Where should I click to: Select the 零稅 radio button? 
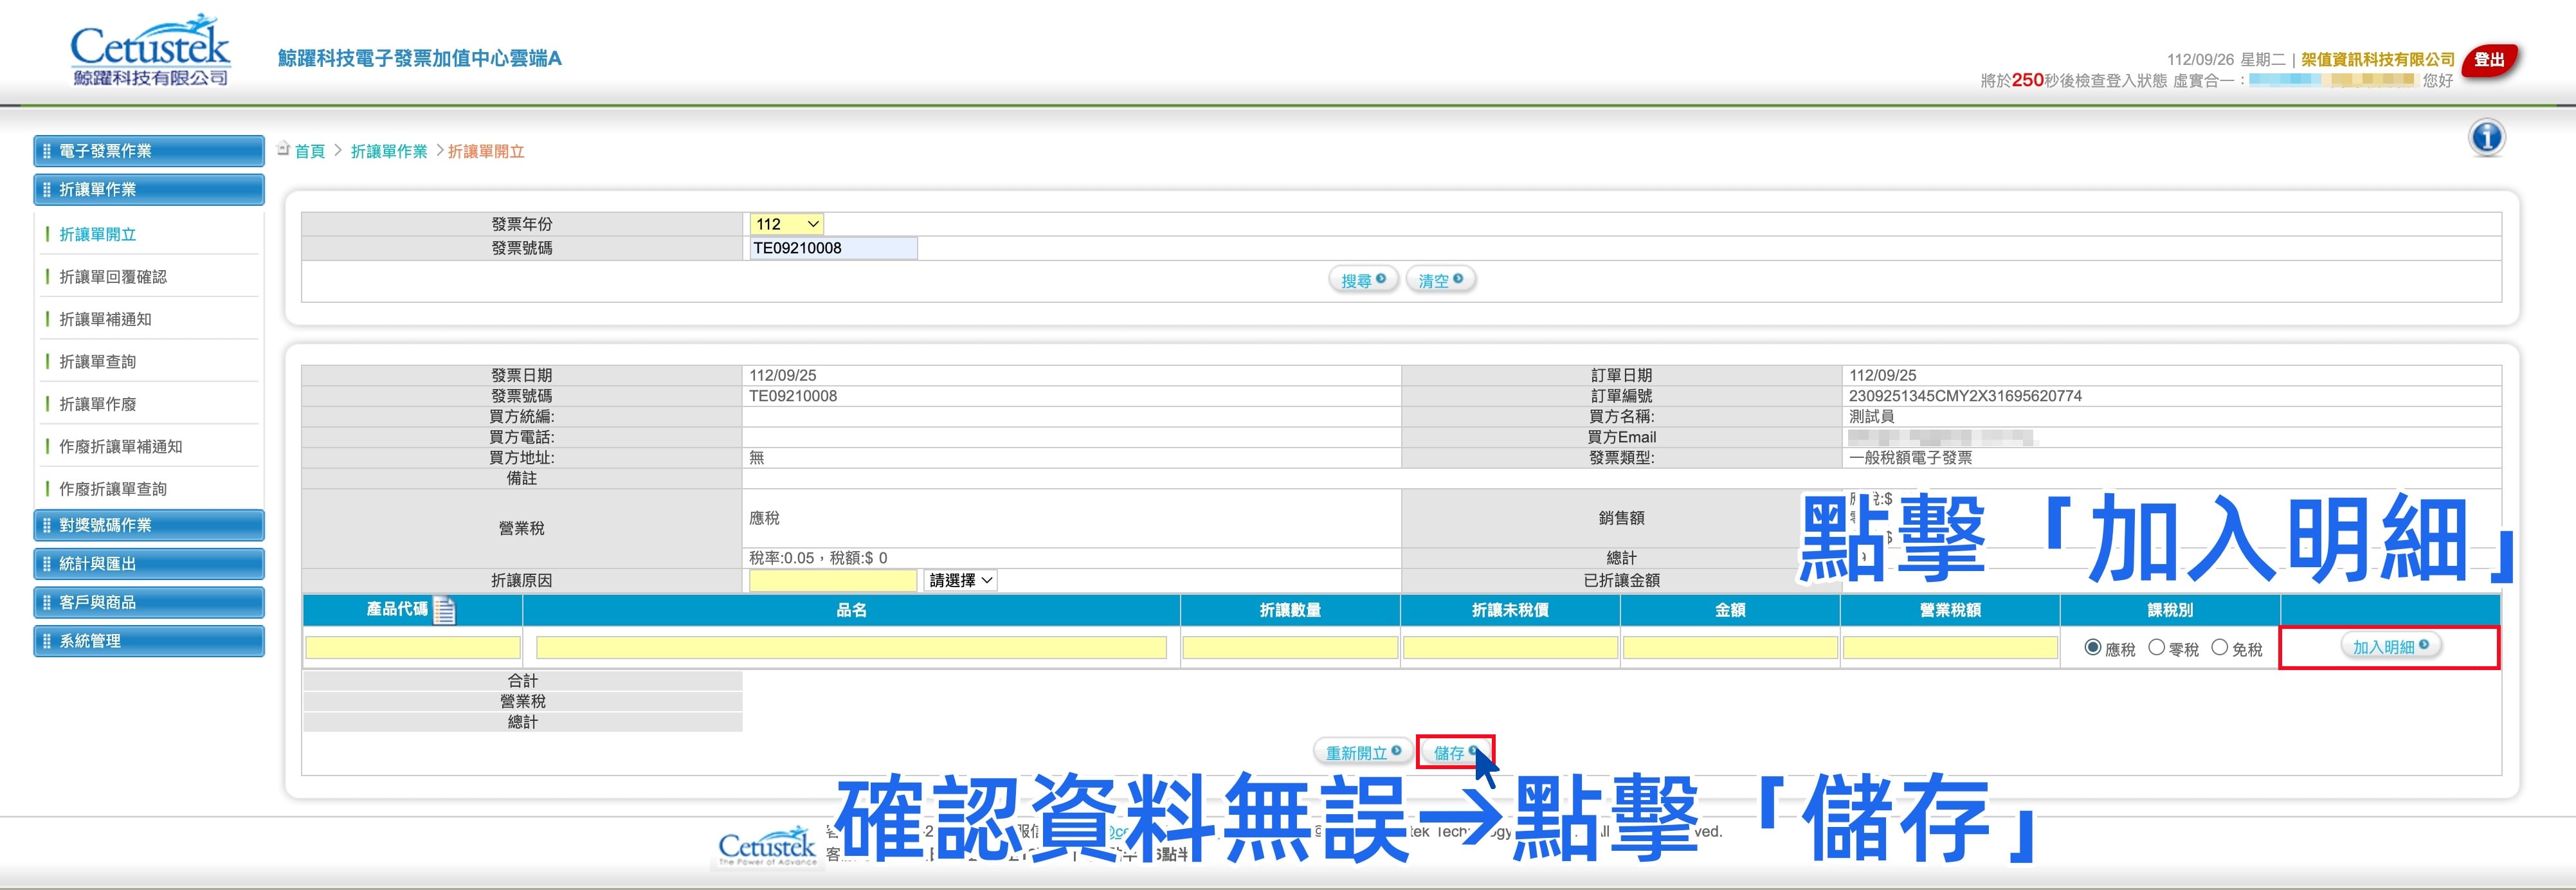2156,647
